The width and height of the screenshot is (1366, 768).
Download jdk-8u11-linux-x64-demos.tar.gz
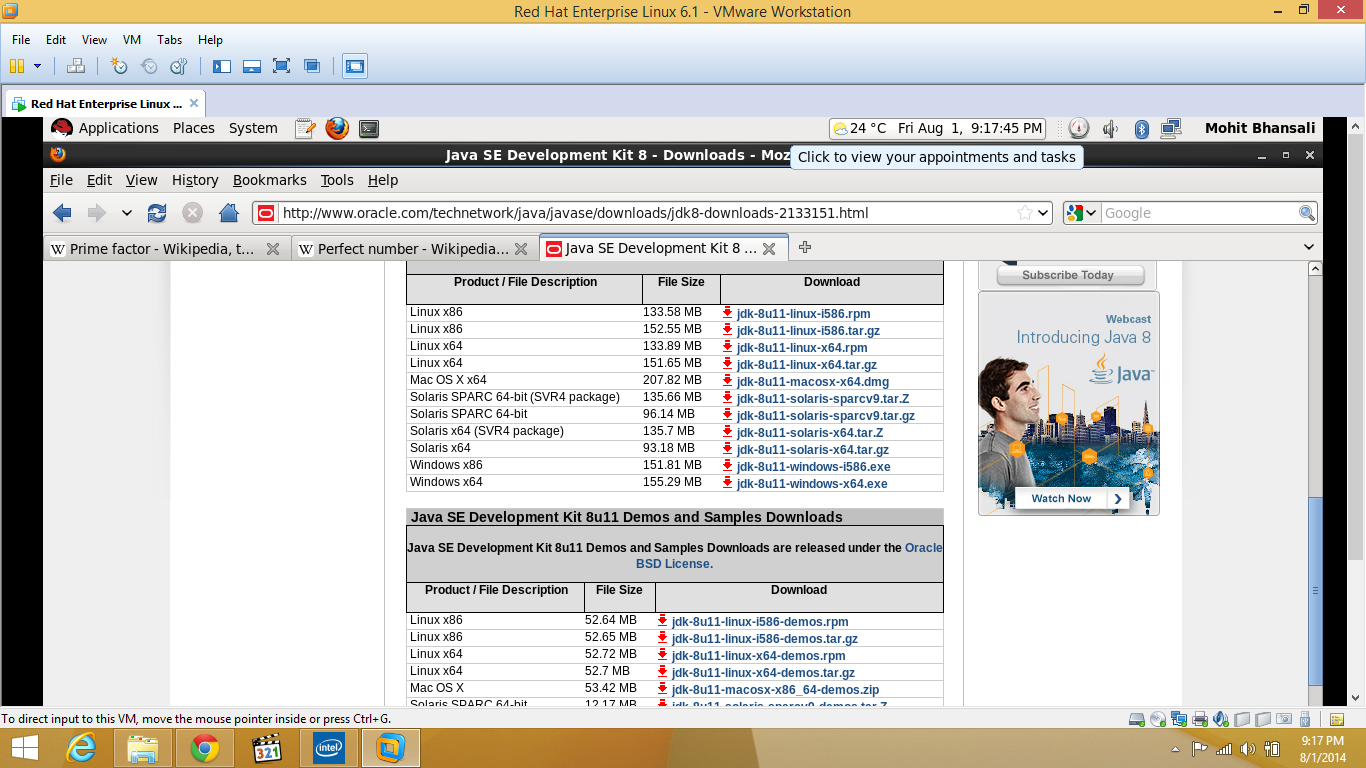[x=763, y=672]
